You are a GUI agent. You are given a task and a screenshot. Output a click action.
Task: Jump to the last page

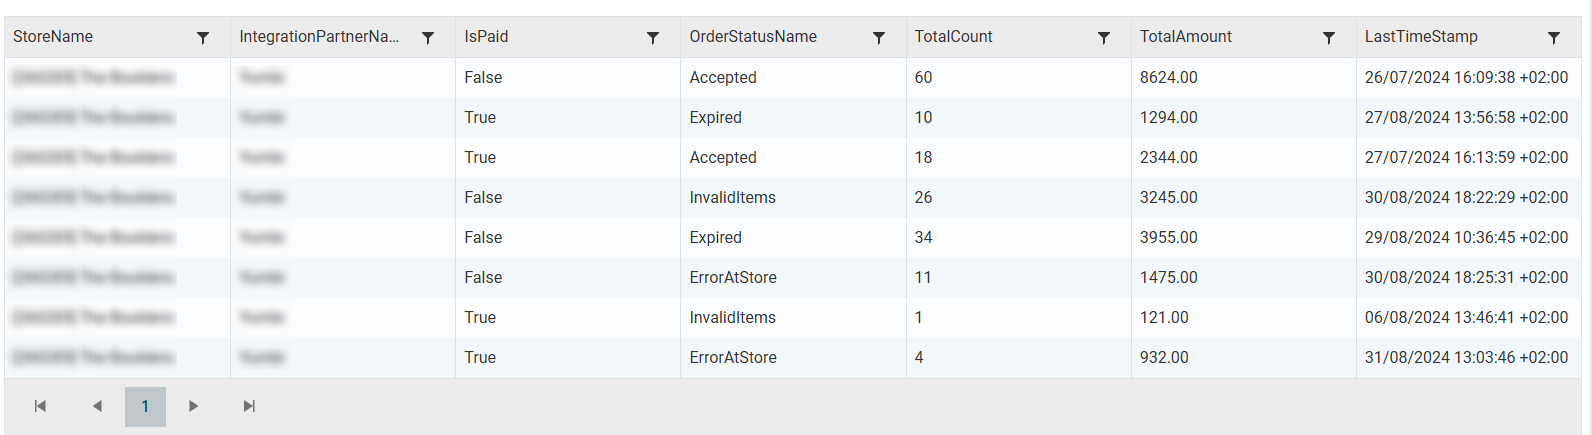(x=249, y=406)
